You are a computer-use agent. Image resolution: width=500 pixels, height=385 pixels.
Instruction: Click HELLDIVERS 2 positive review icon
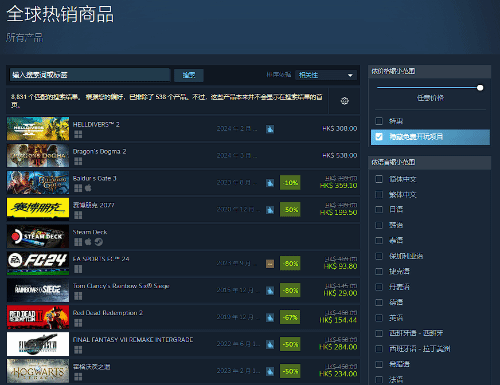[x=270, y=129]
